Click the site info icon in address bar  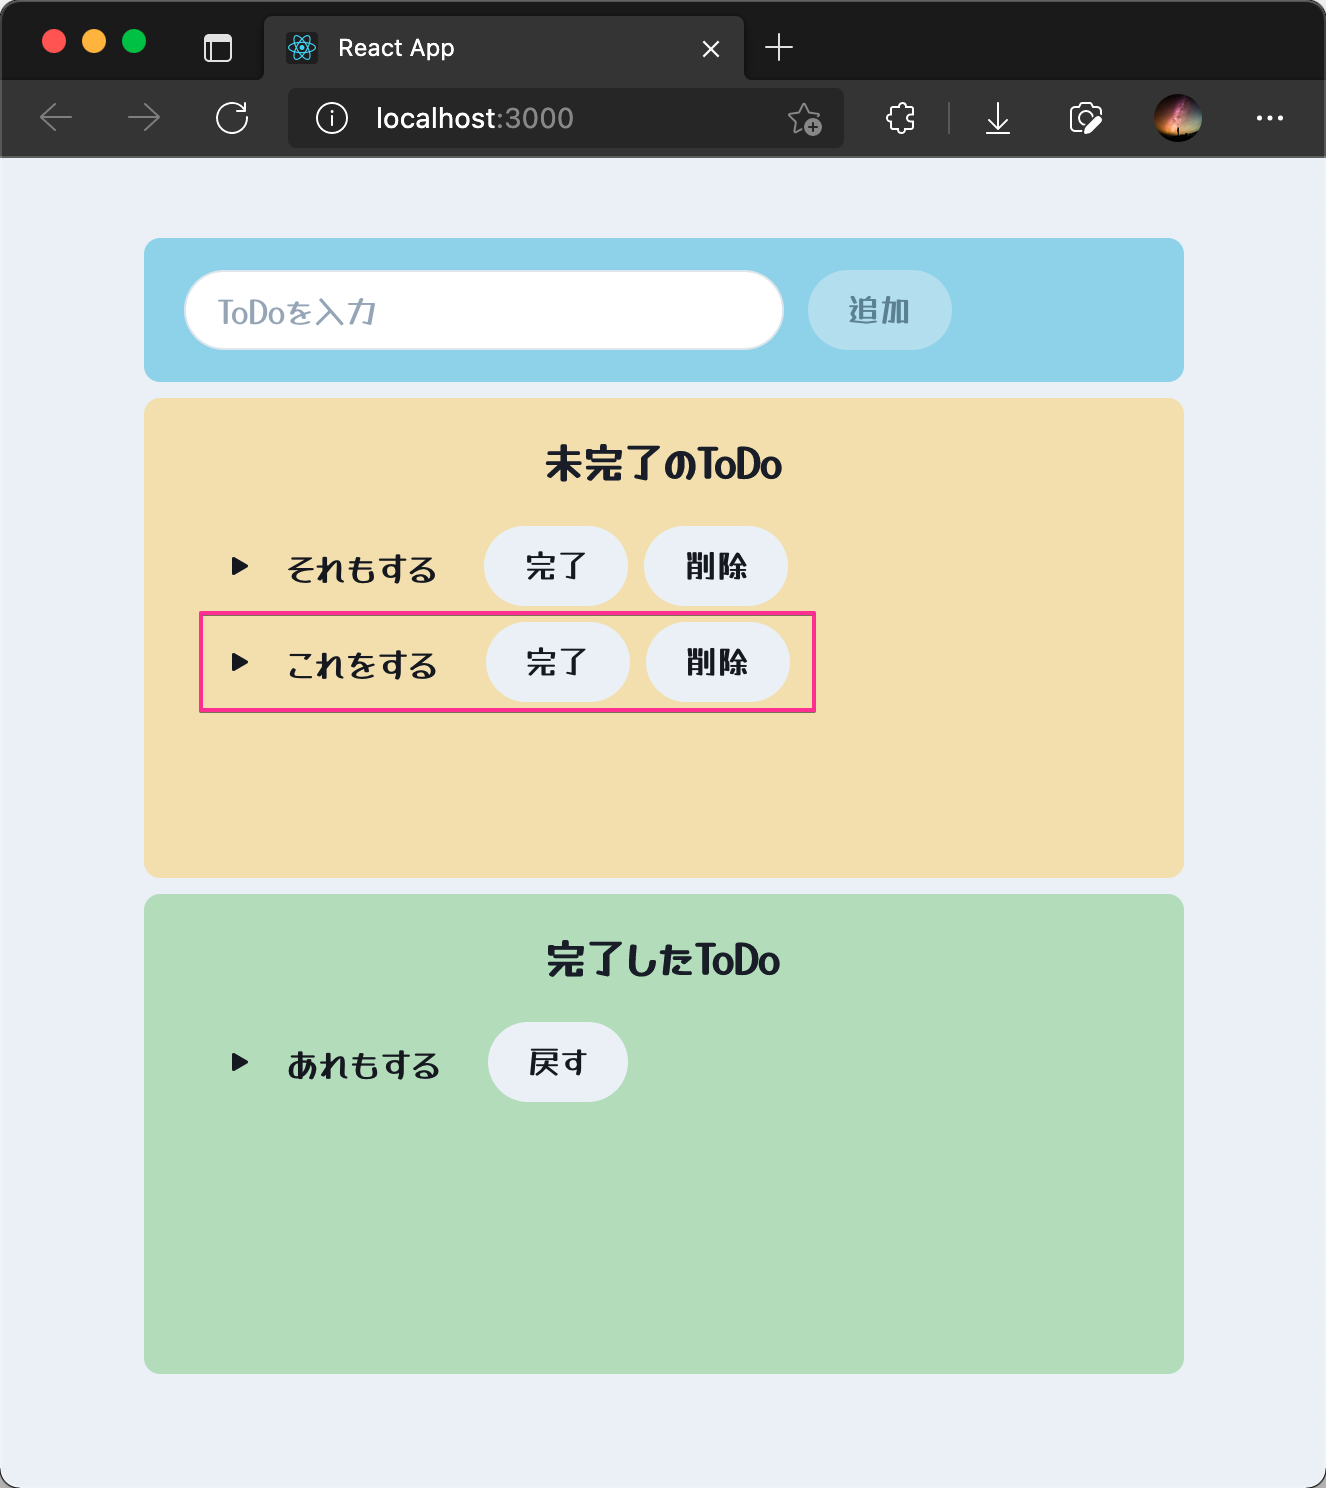point(330,118)
